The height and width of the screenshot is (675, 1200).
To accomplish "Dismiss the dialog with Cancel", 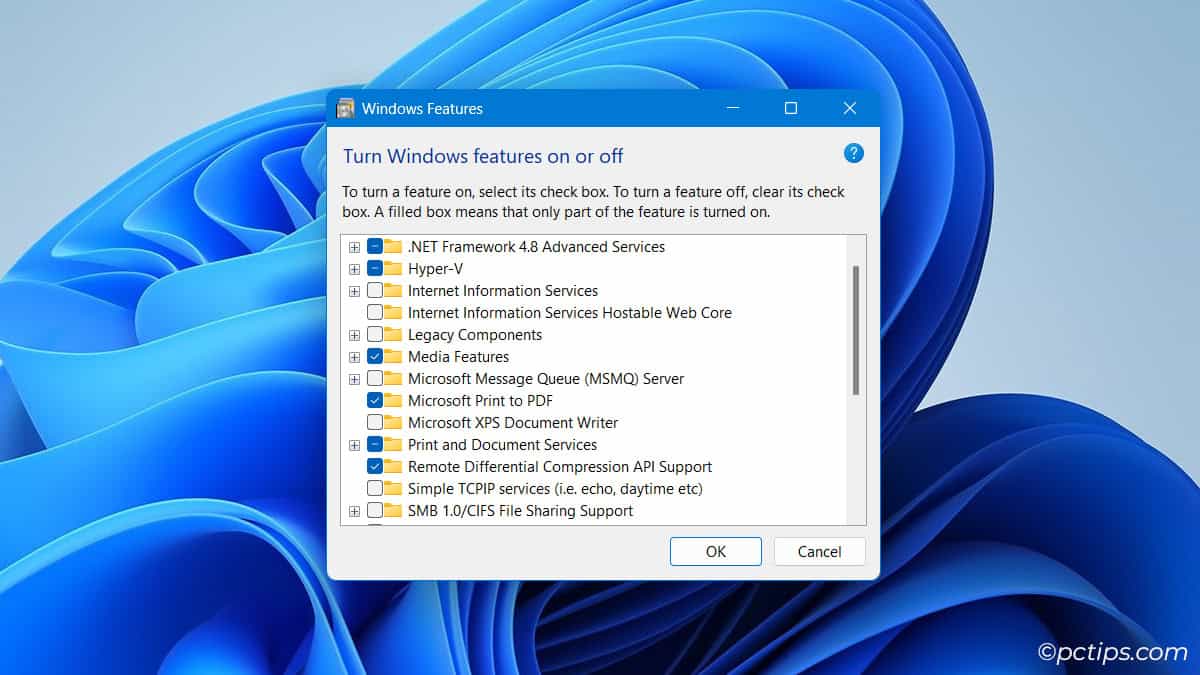I will [x=819, y=551].
